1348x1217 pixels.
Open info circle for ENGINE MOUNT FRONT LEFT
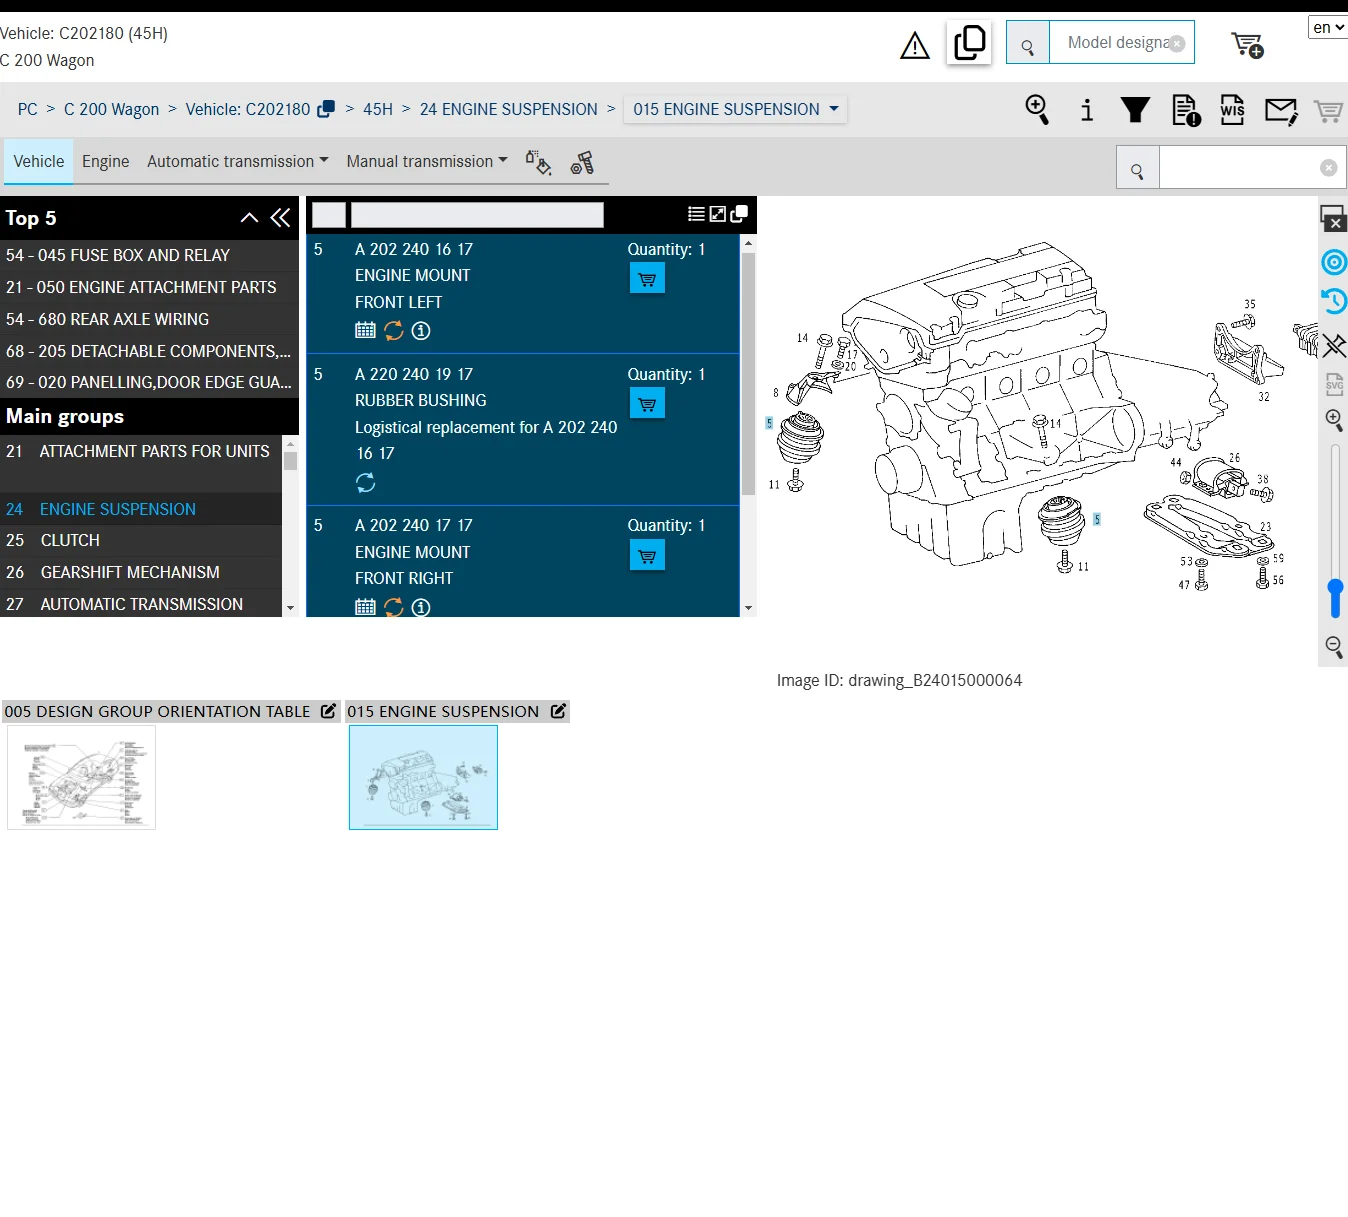(x=421, y=330)
